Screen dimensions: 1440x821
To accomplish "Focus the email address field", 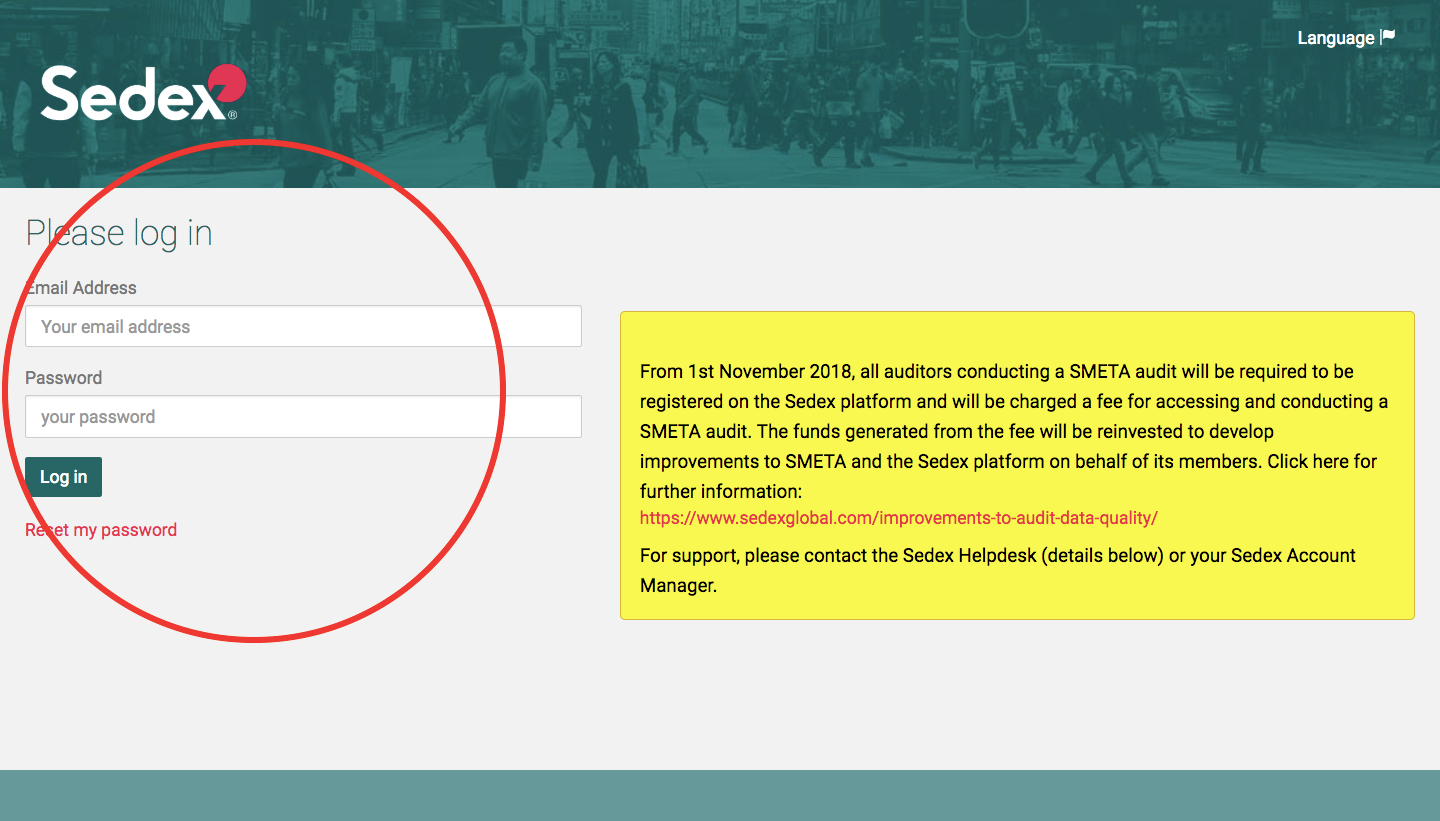I will point(303,326).
